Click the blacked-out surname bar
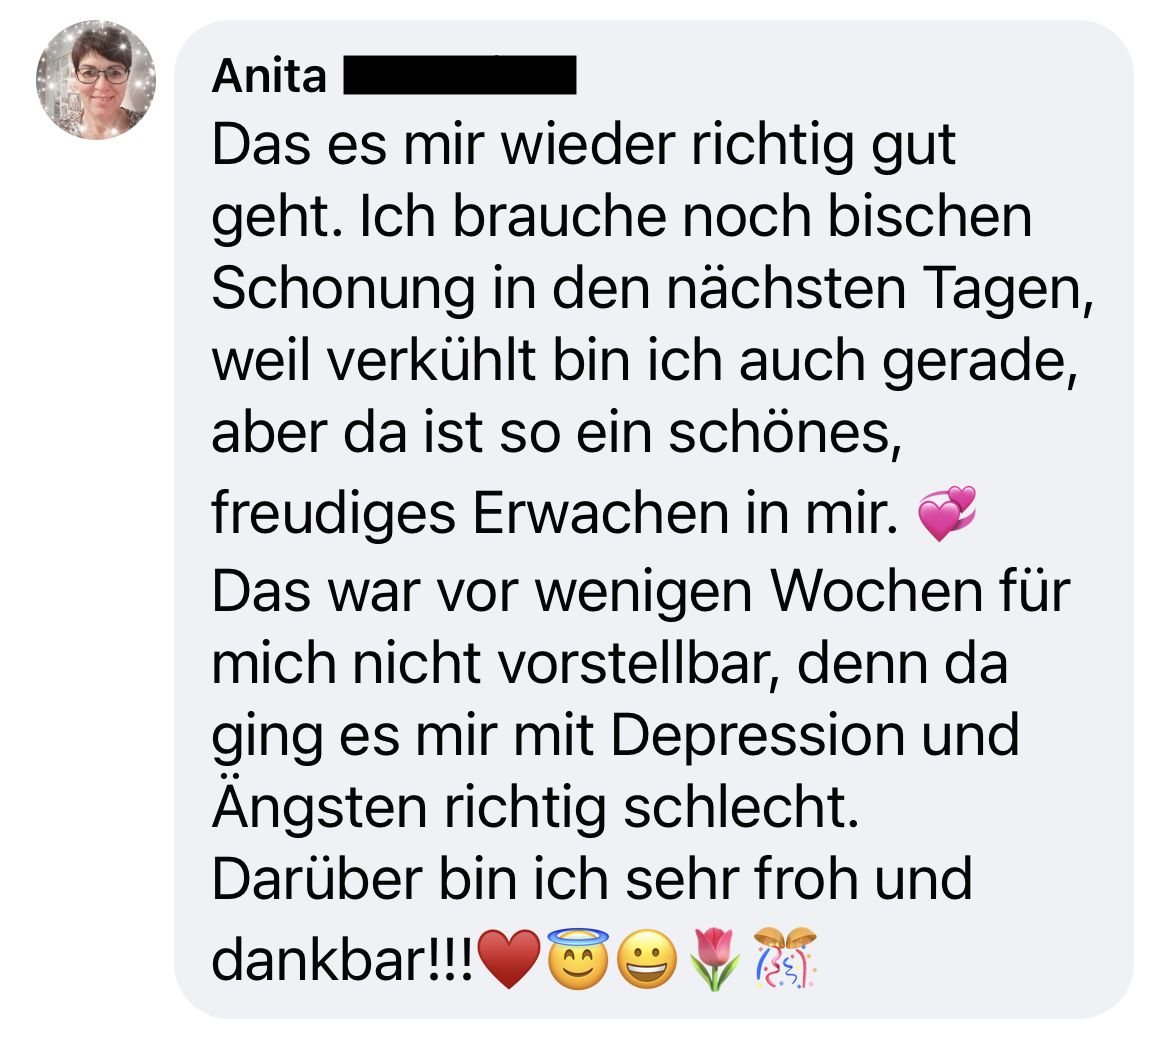Image resolution: width=1170 pixels, height=1038 pixels. click(x=460, y=75)
